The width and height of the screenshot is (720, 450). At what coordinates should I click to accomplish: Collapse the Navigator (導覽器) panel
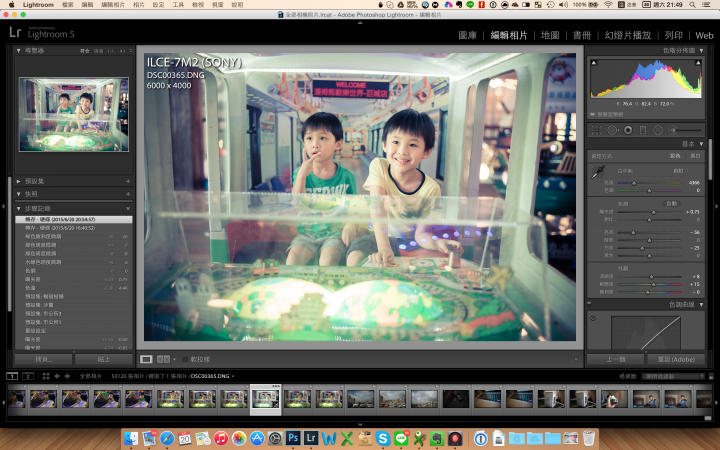[x=18, y=51]
